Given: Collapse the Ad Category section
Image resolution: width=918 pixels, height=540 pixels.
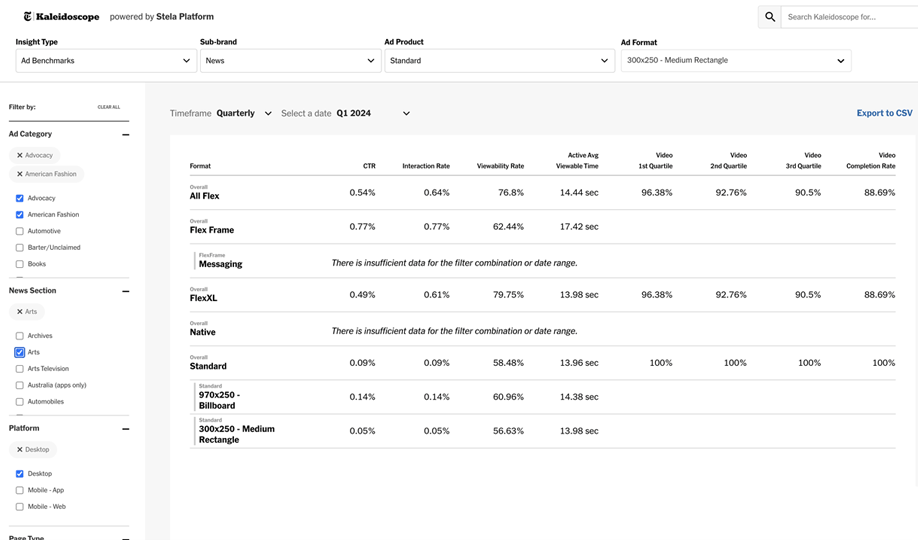Looking at the screenshot, I should pos(125,134).
